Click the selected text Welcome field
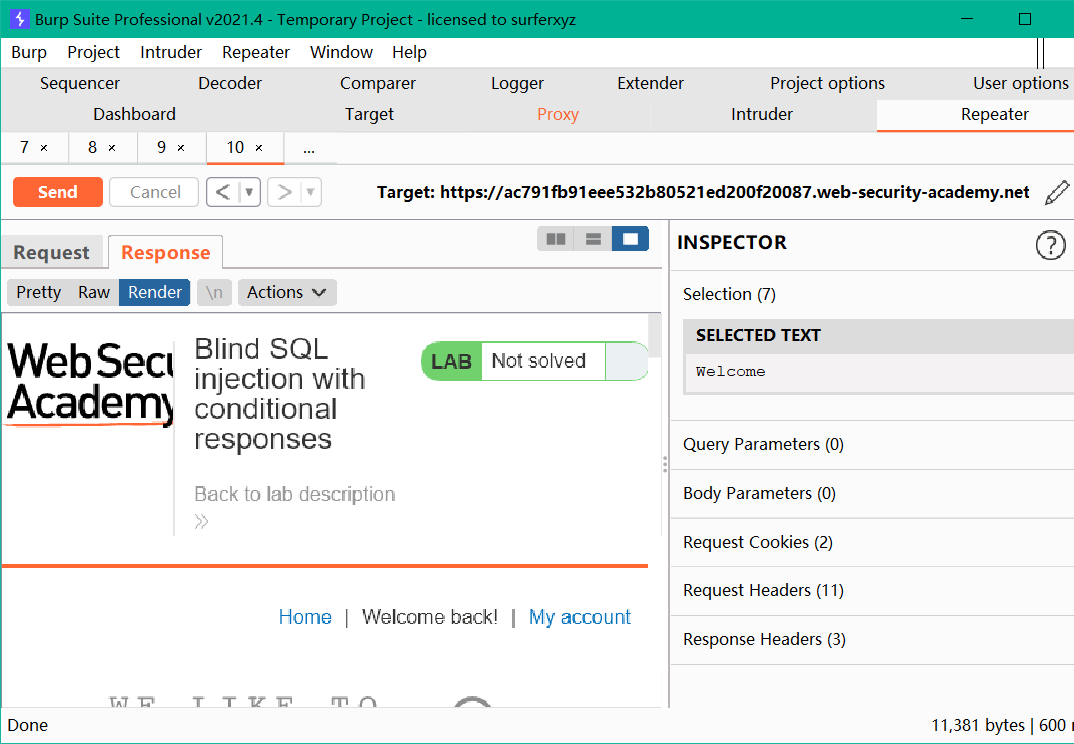1074x744 pixels. coord(879,373)
